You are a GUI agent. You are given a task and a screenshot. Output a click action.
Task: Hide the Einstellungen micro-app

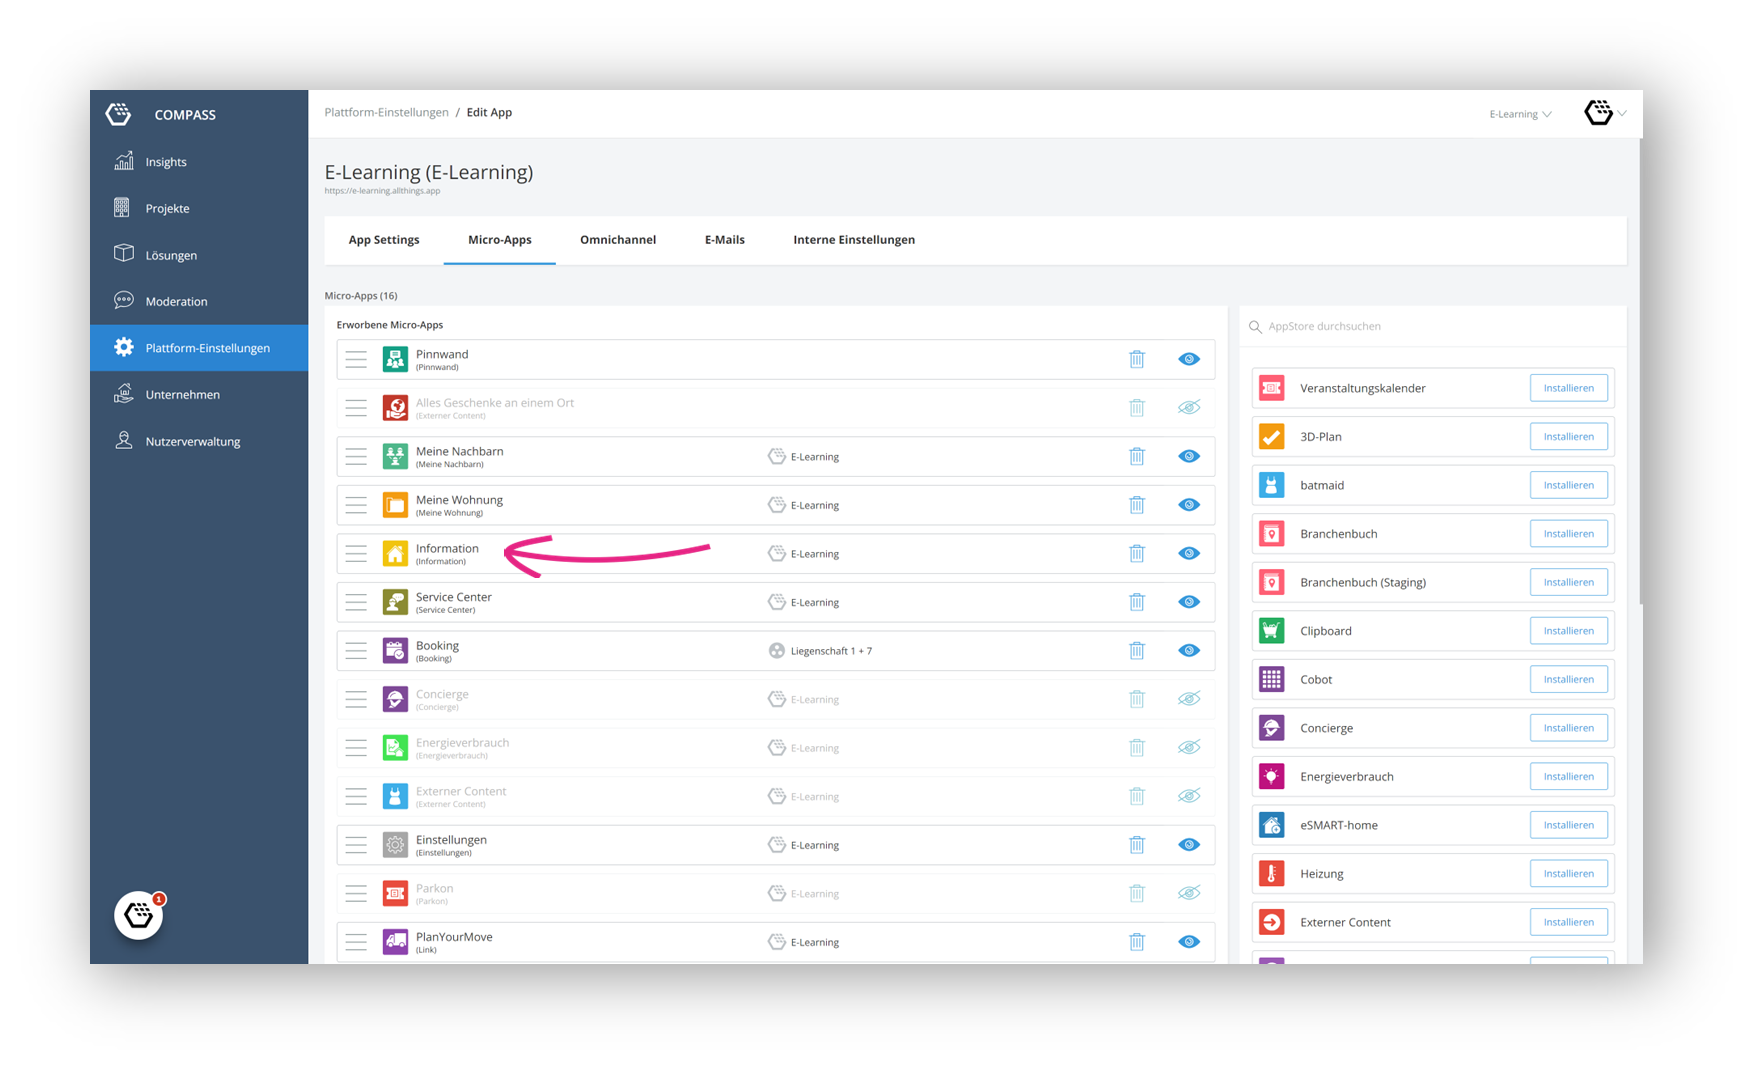coord(1189,845)
